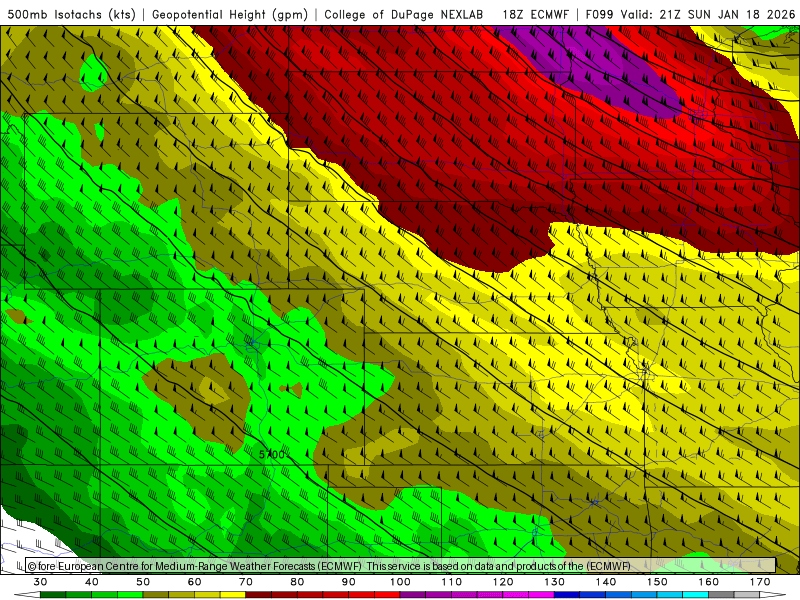Click the '500mb Isotachs (kts)' title text
The width and height of the screenshot is (800, 600).
point(71,14)
